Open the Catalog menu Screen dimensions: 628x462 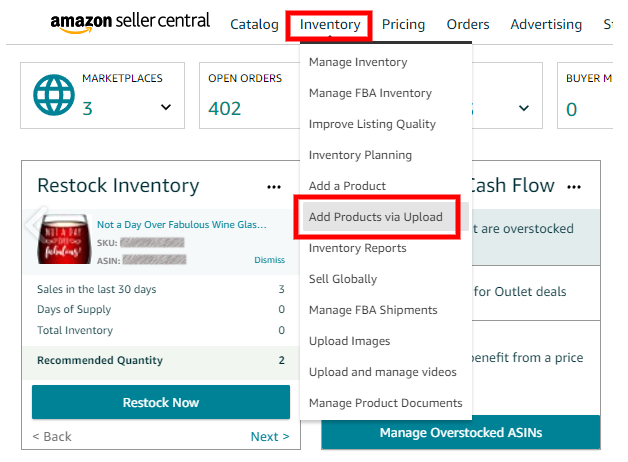254,24
